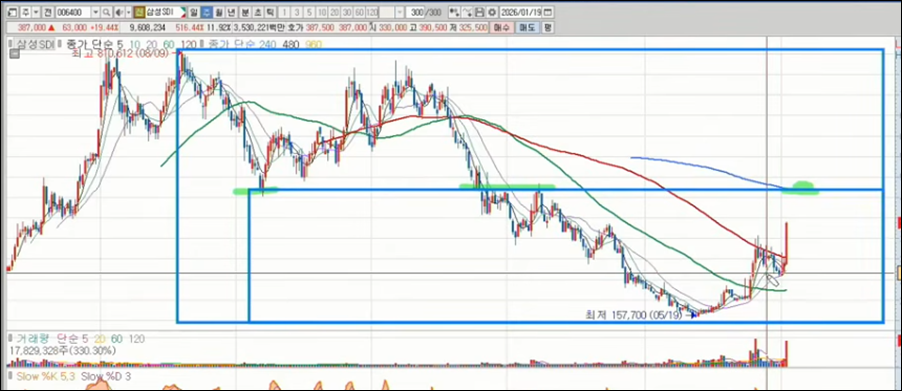Click the 480 moving average legend label

[292, 44]
